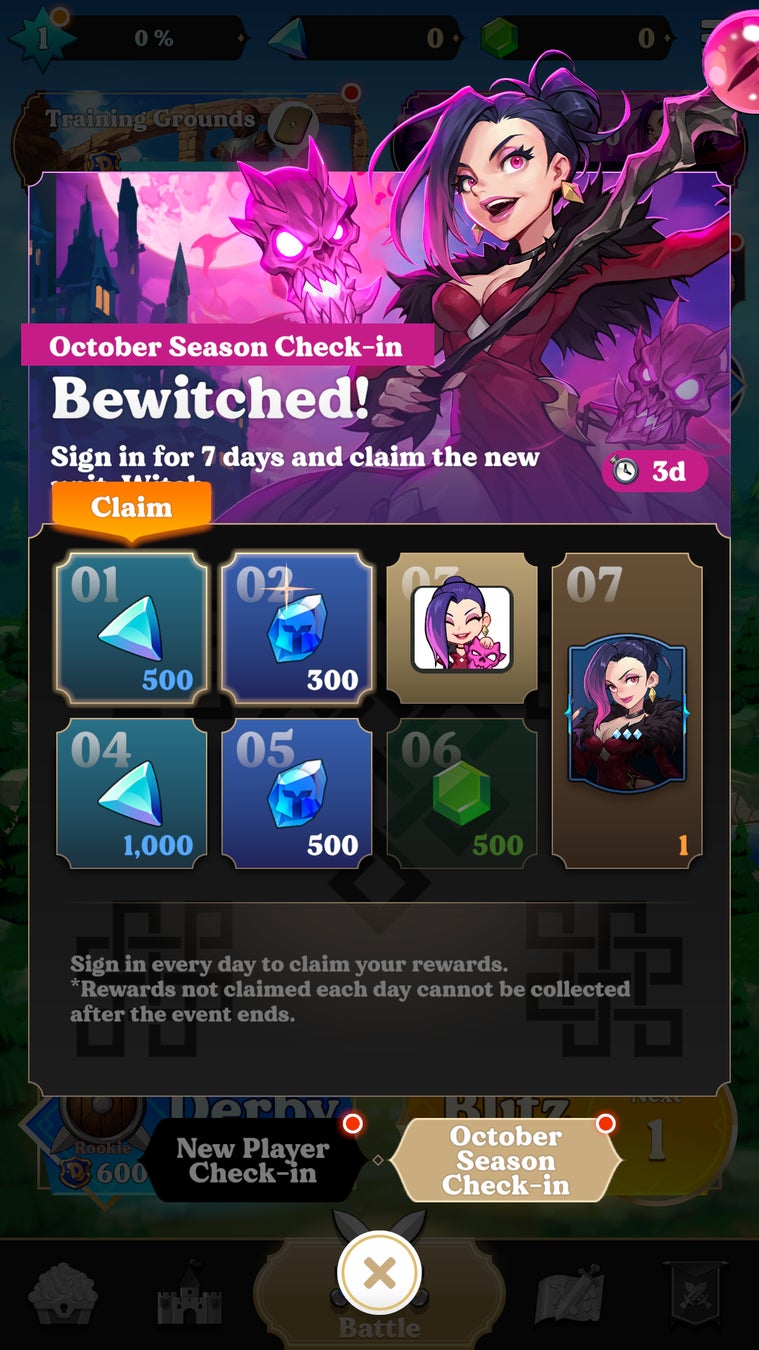This screenshot has width=759, height=1350.
Task: Tap the 3d countdown timer badge
Action: tap(655, 471)
